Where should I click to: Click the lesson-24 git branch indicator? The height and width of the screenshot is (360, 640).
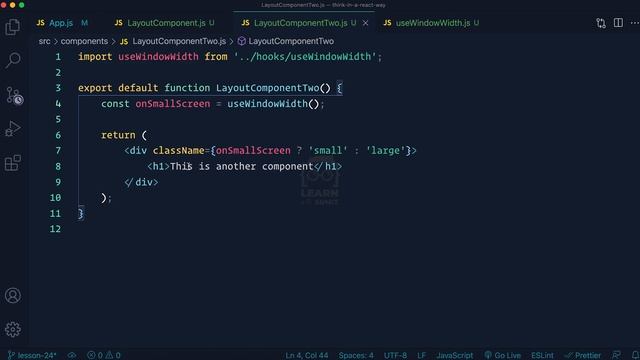point(32,355)
